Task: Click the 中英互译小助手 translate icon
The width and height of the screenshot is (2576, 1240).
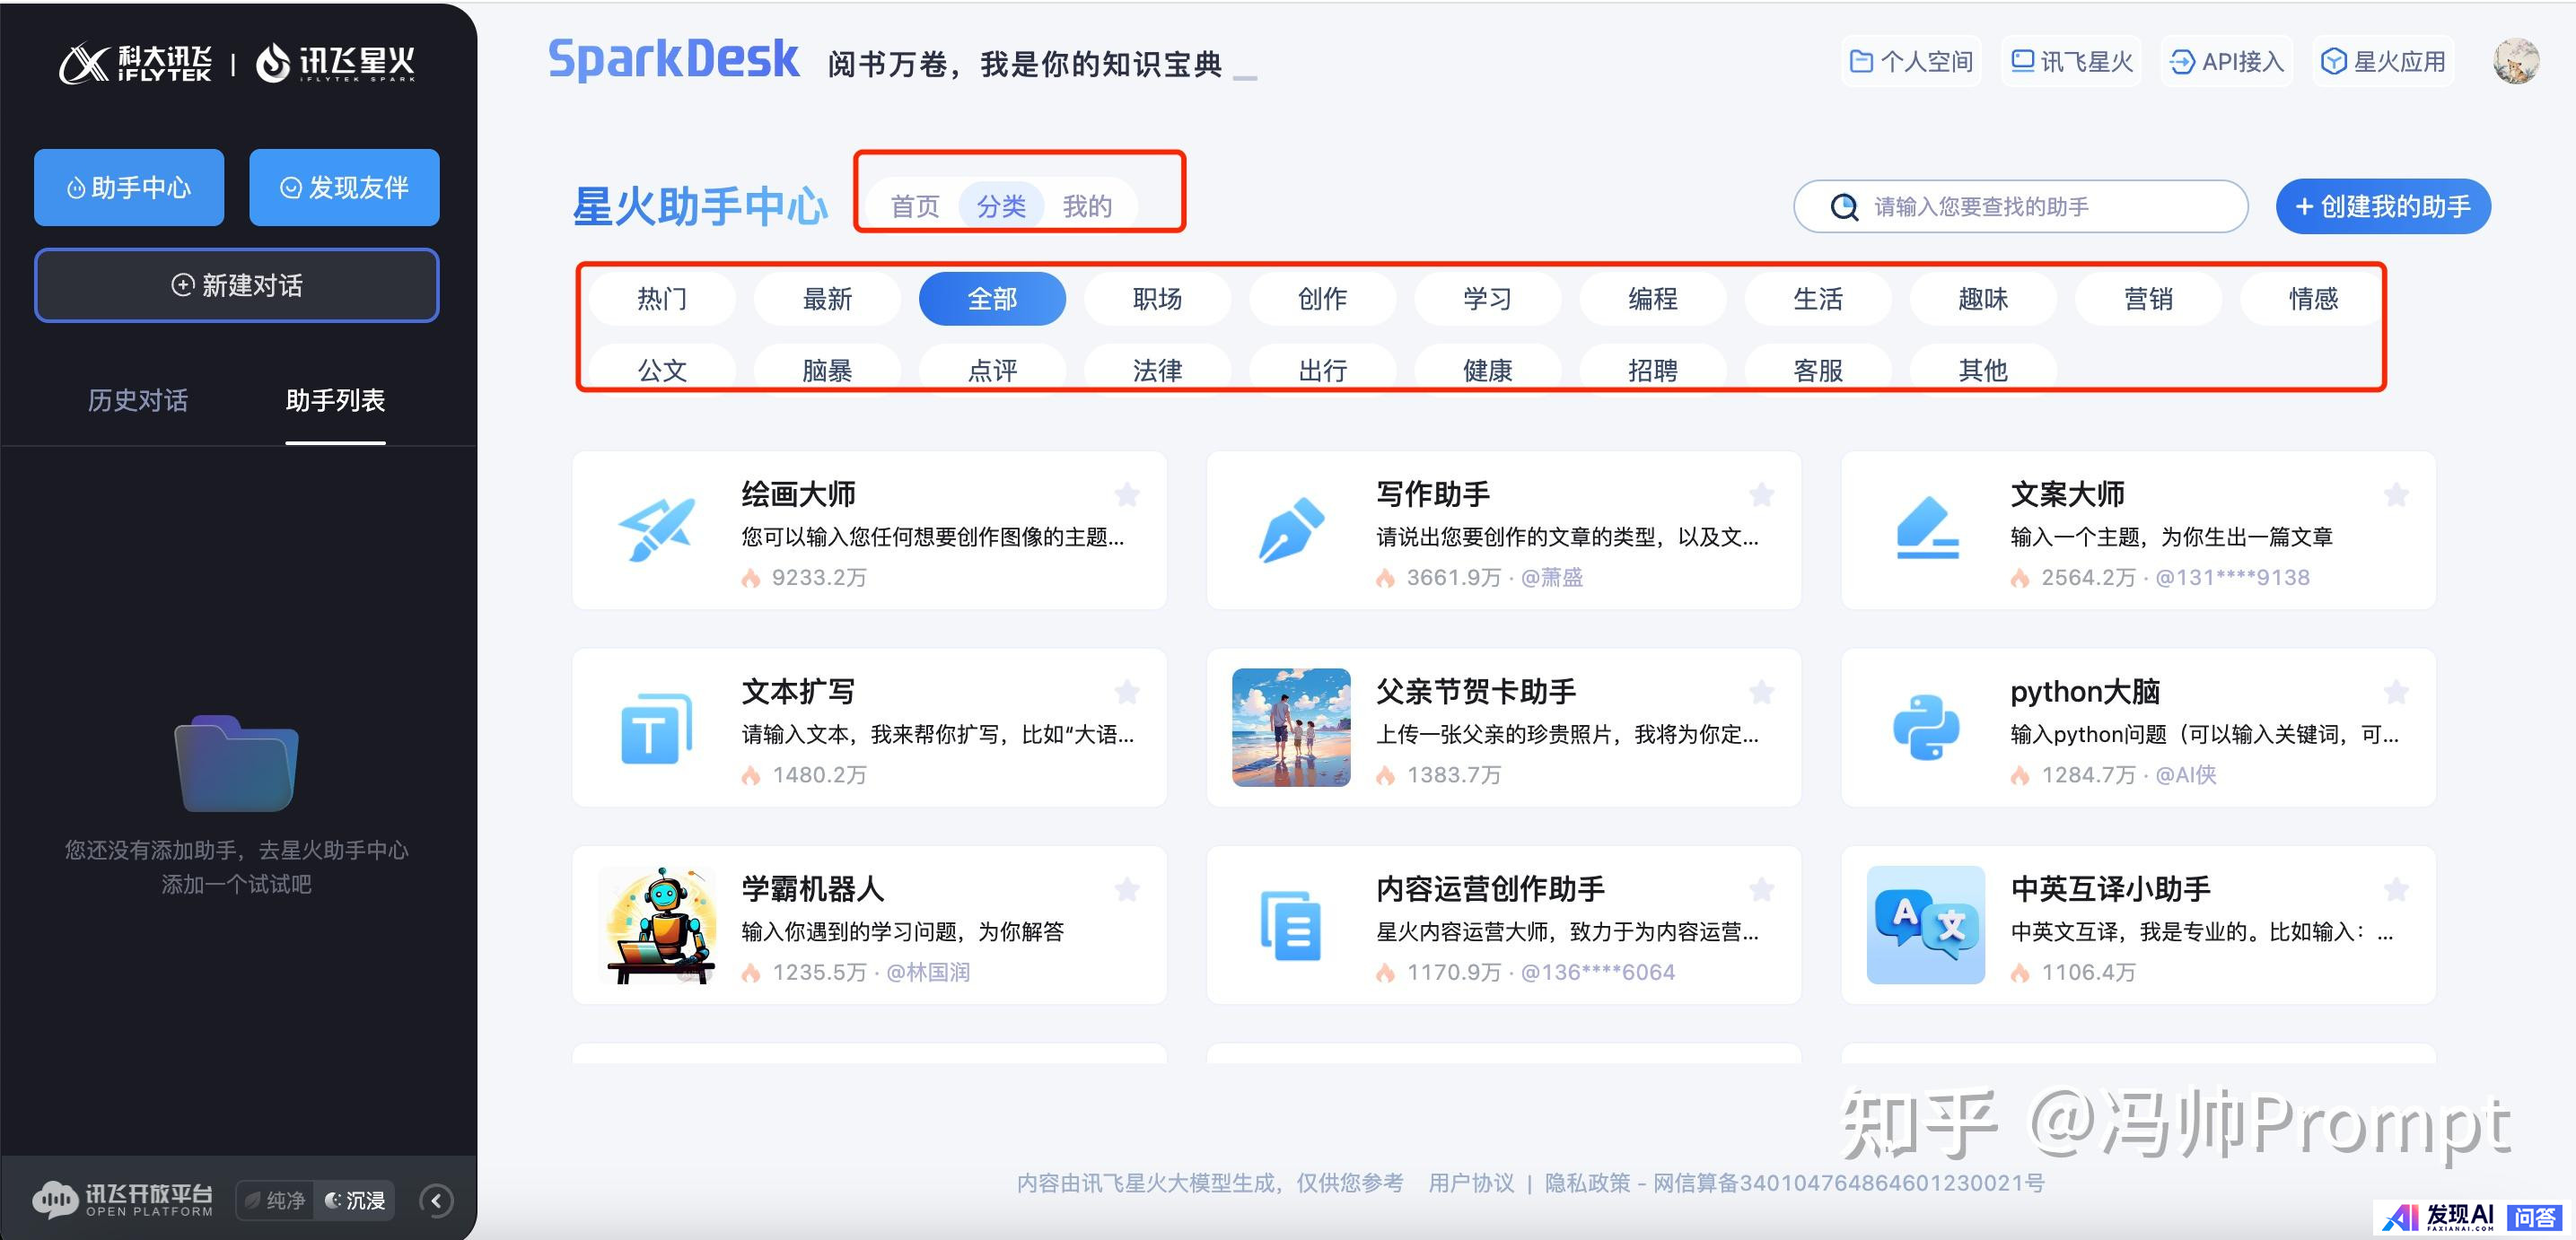Action: [1926, 925]
